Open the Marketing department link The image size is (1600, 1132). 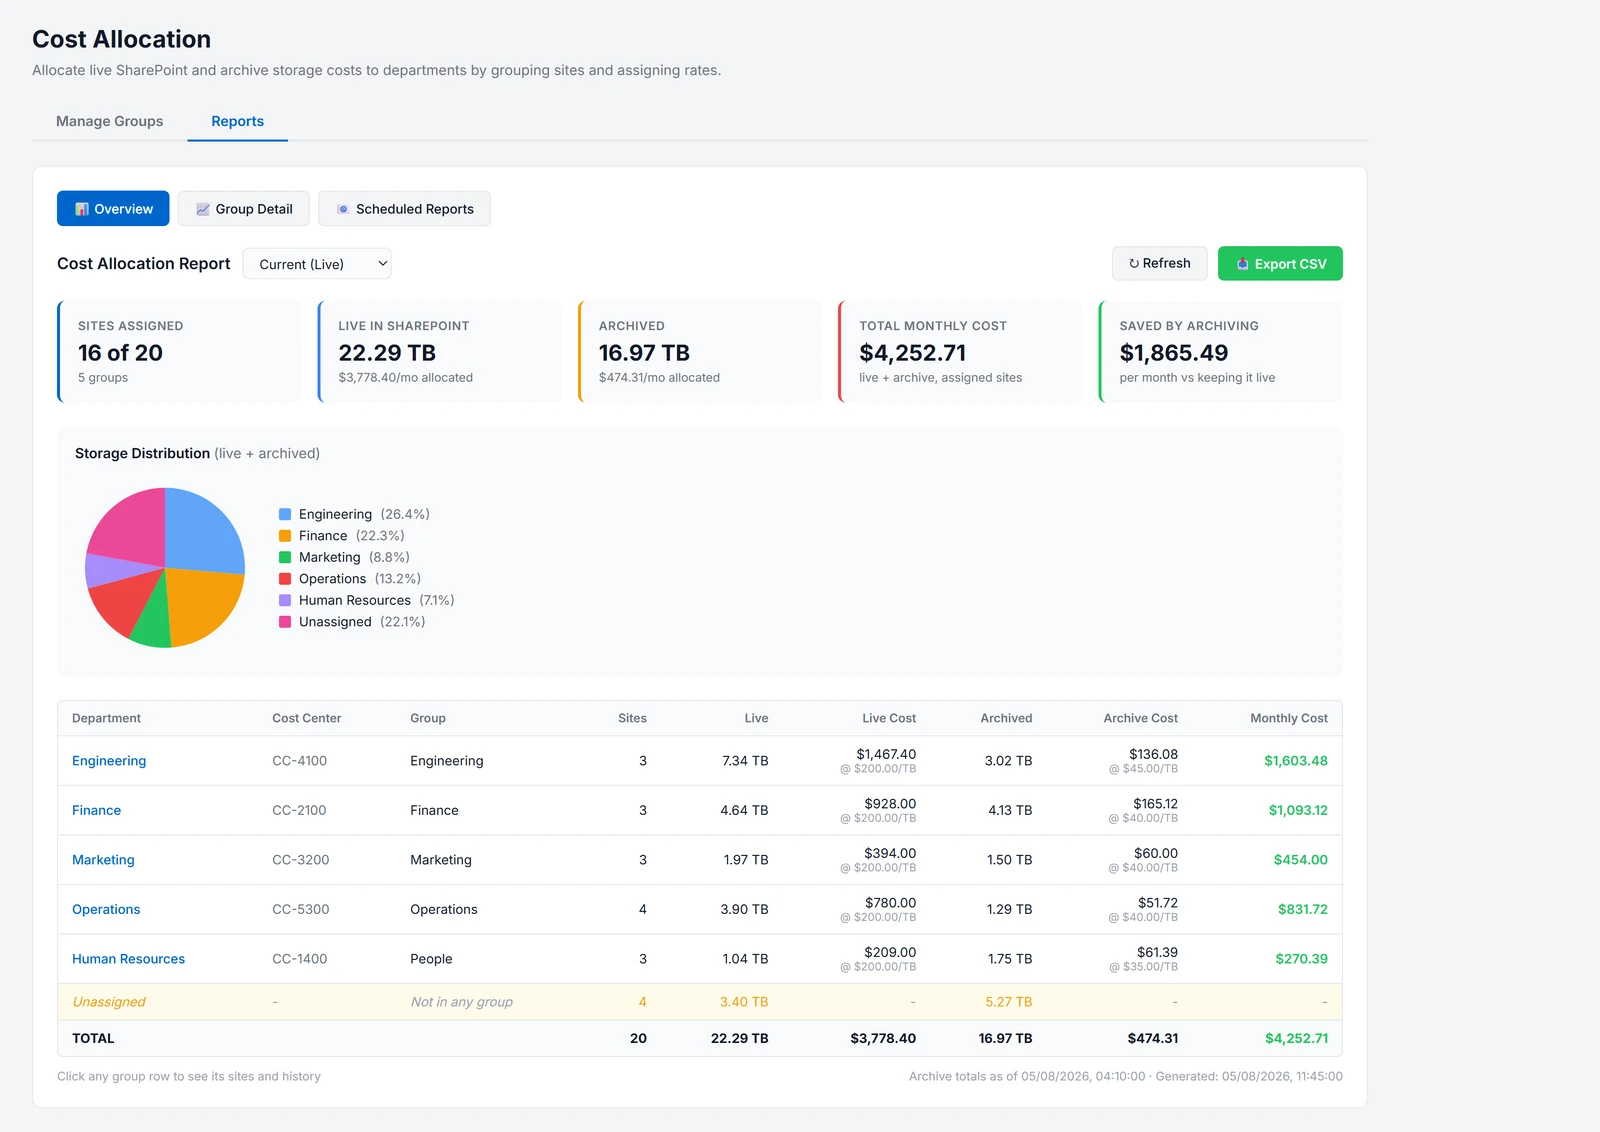(x=103, y=860)
